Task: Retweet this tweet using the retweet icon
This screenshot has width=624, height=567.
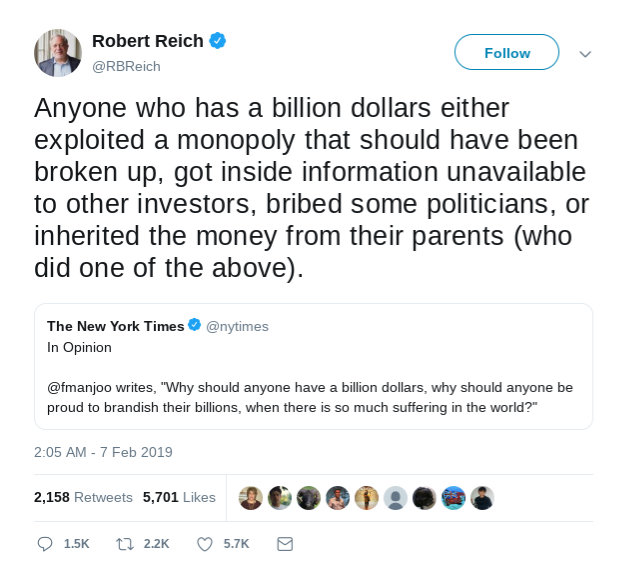Action: point(125,543)
